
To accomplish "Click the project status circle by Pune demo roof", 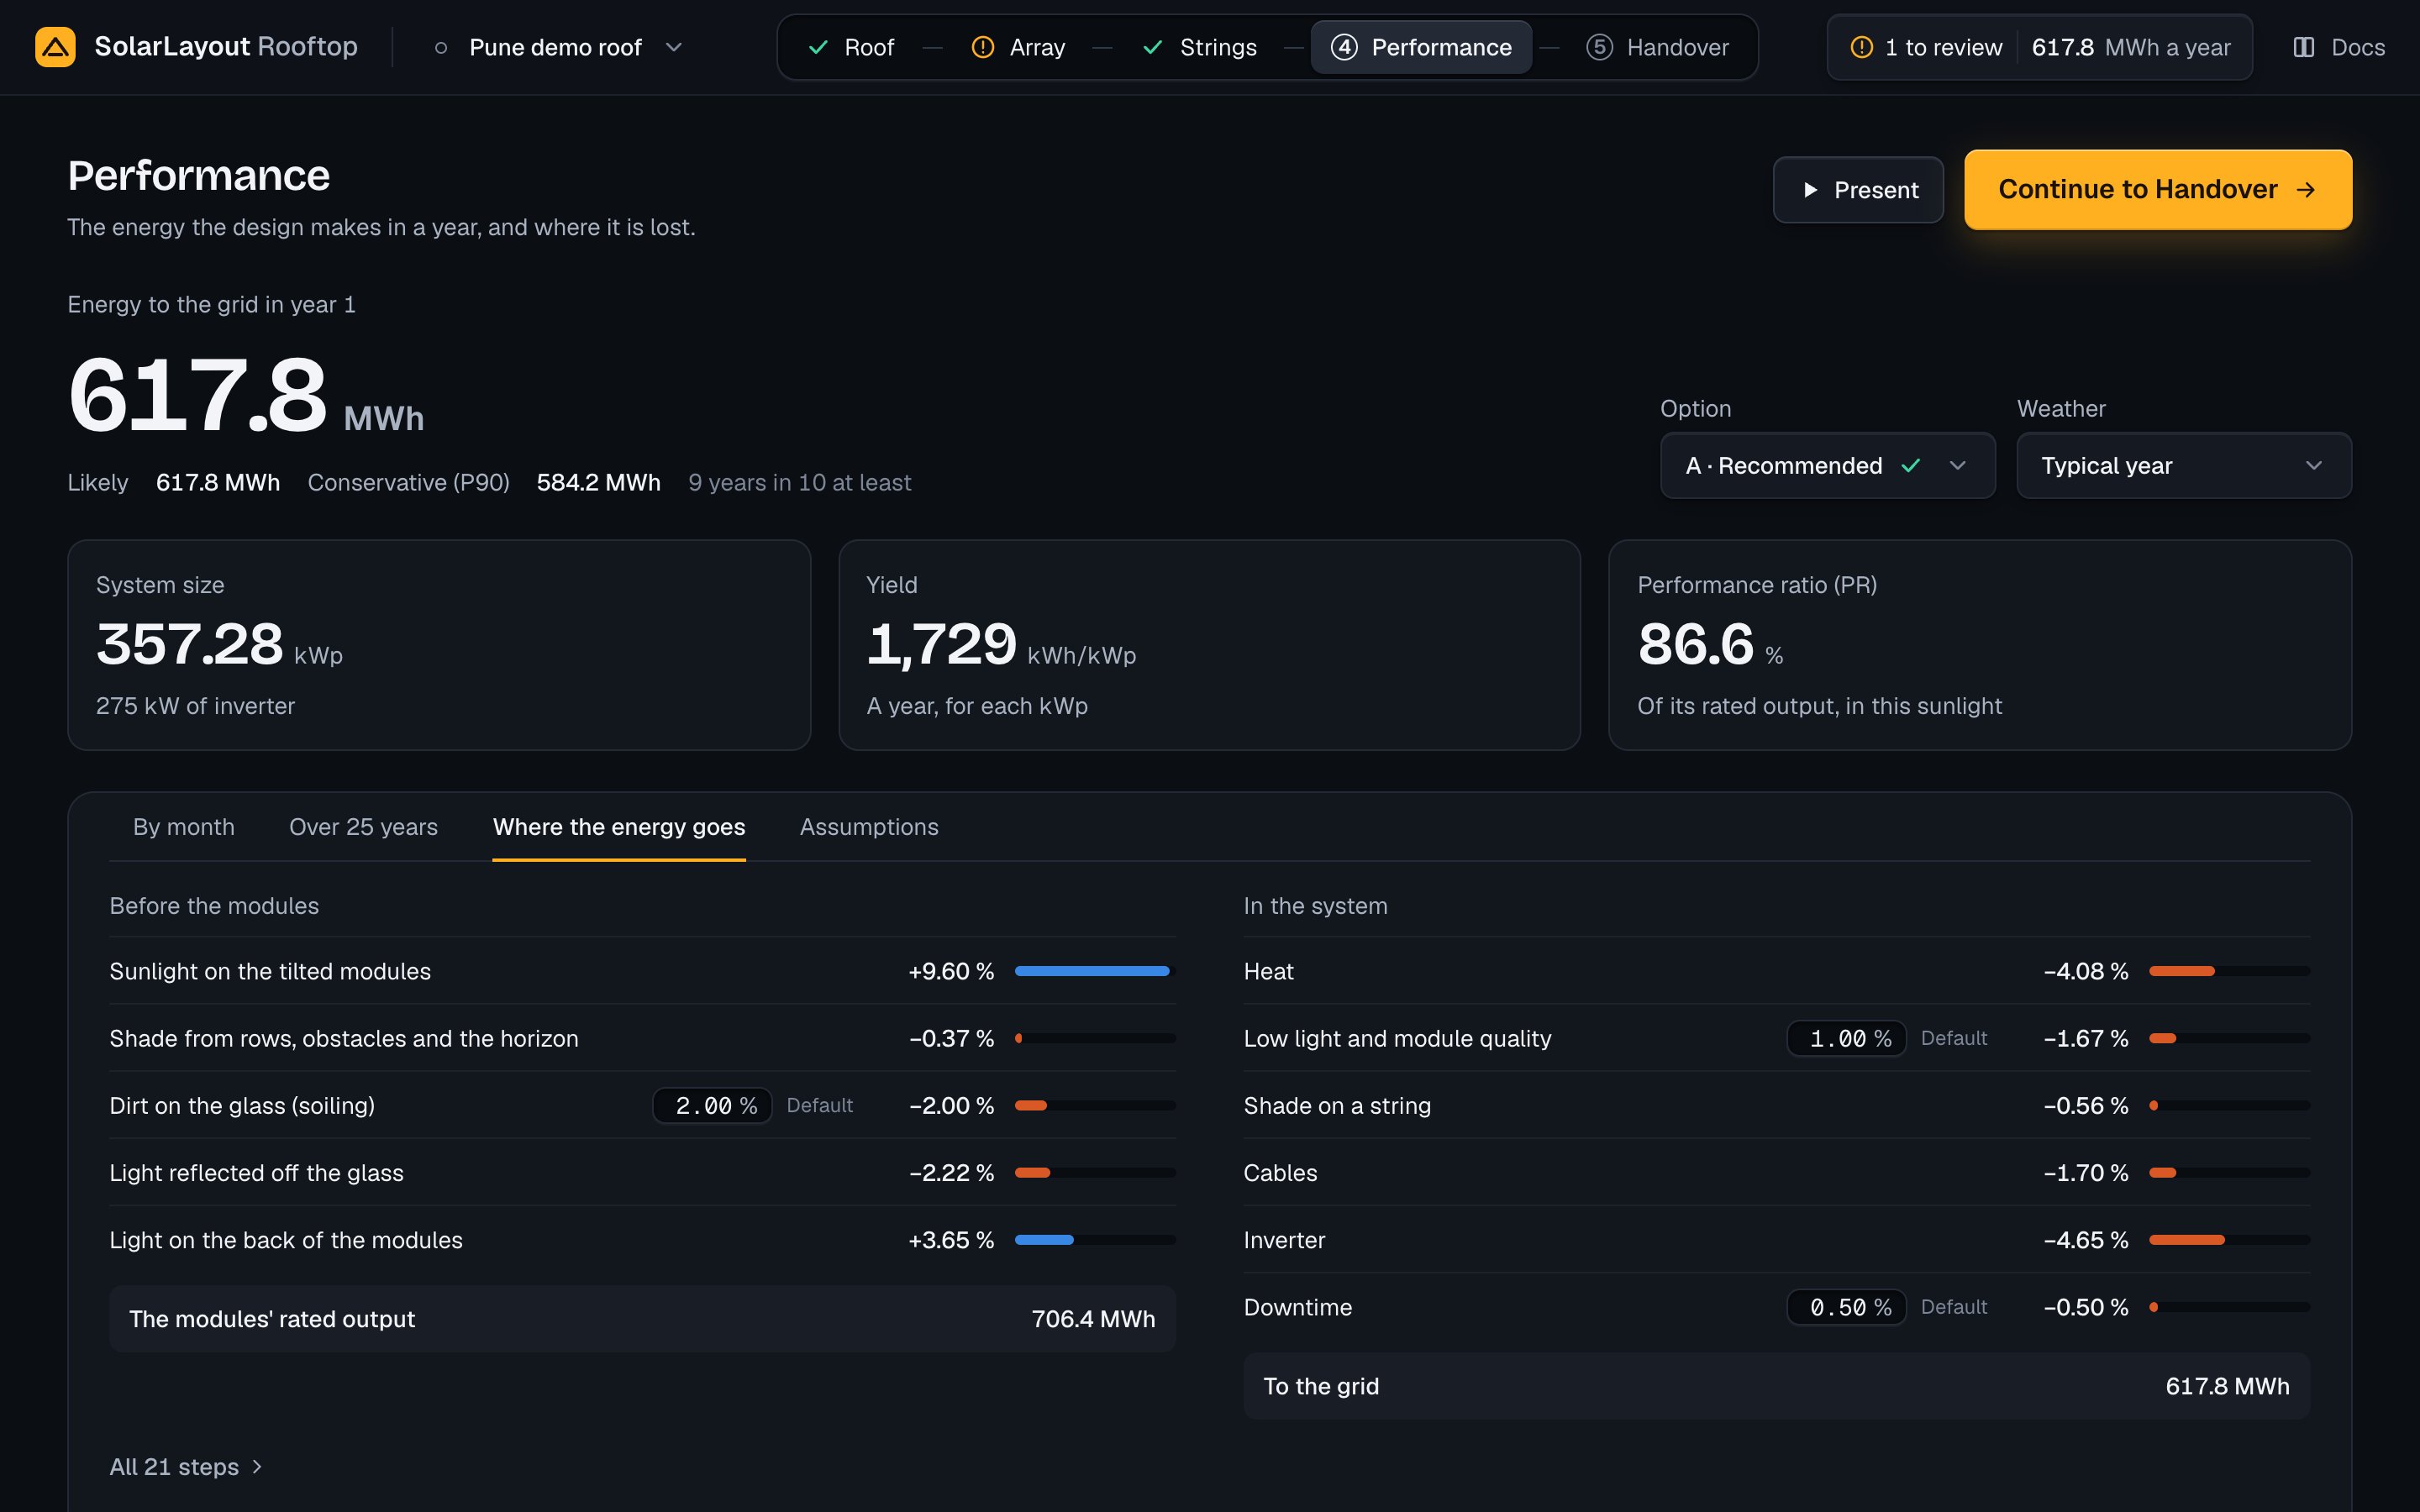I will [x=441, y=47].
